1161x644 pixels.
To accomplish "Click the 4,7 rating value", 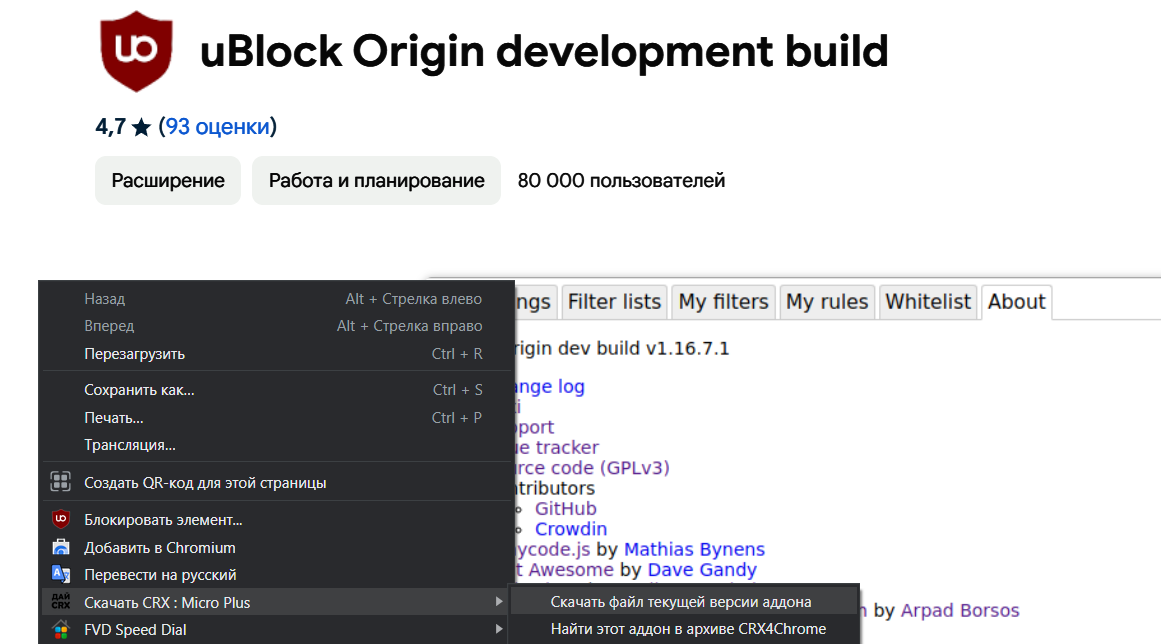I will point(110,127).
